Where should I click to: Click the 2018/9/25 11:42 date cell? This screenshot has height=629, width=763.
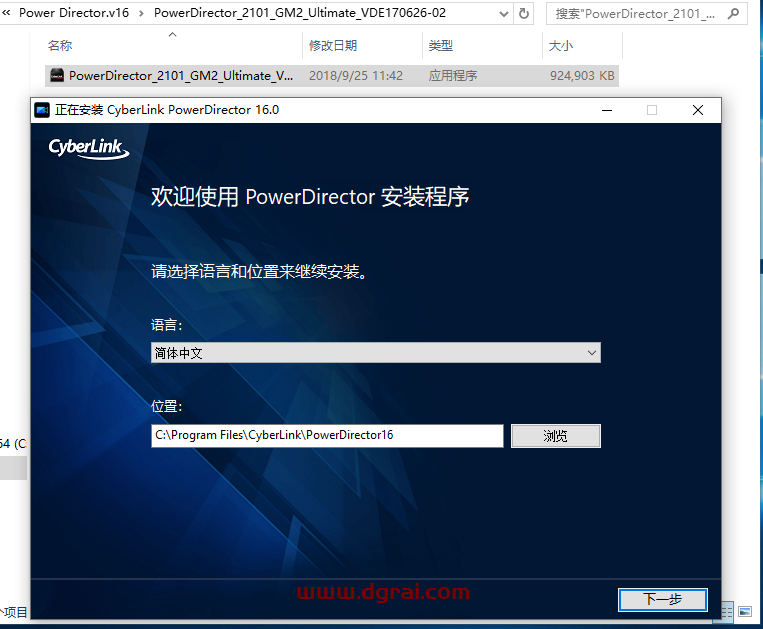point(356,76)
